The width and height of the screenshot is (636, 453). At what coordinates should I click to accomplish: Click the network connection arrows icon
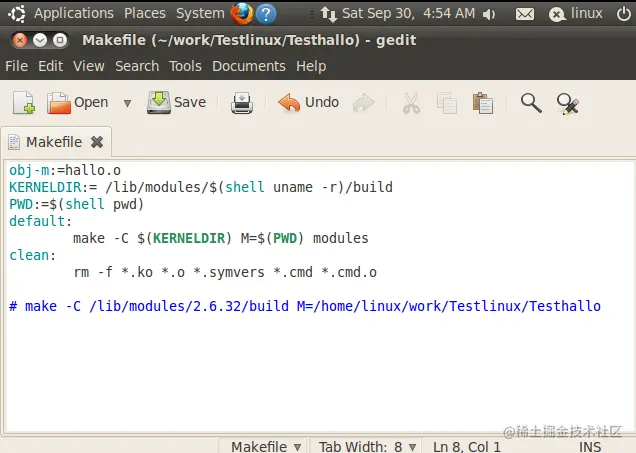point(329,14)
